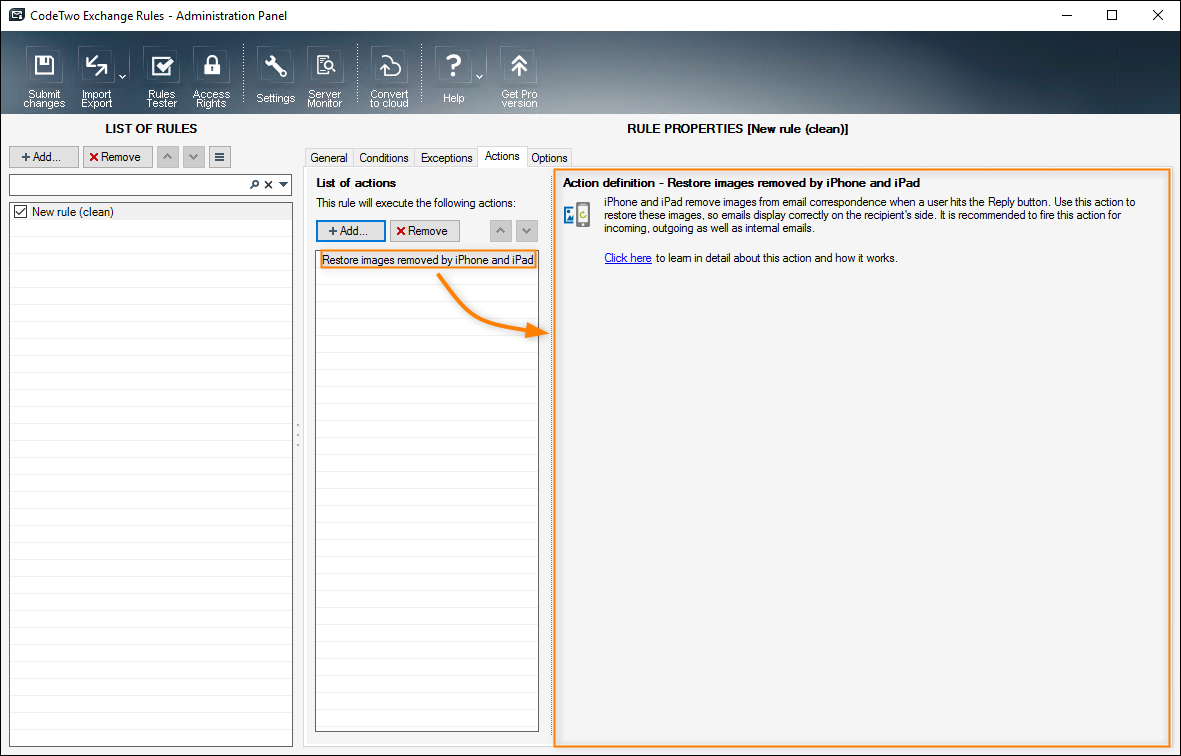Move selected action down
The height and width of the screenshot is (756, 1181).
pos(526,230)
